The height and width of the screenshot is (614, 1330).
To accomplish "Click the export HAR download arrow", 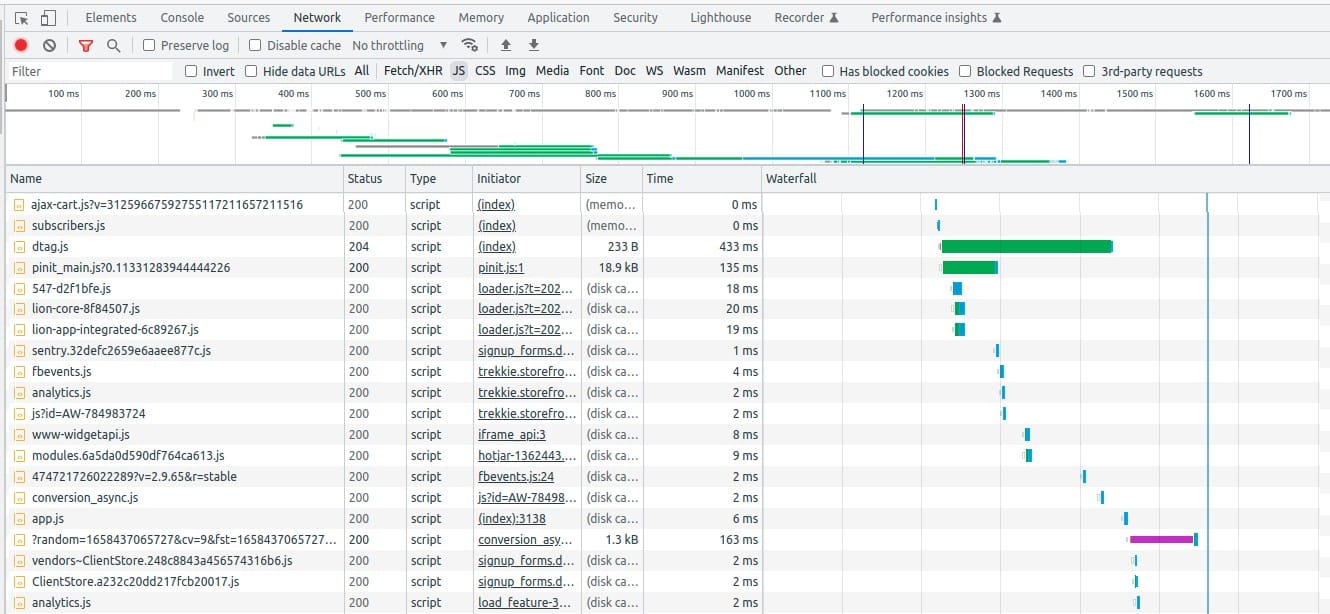I will (x=534, y=45).
